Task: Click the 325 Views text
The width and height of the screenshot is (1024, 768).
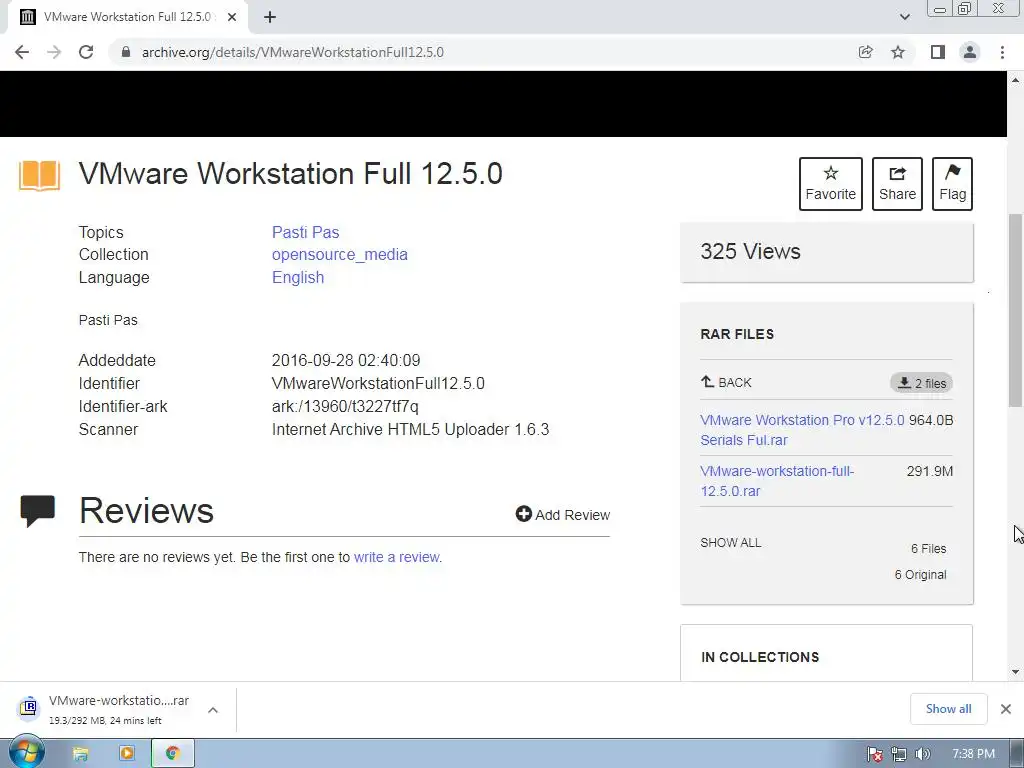Action: point(750,251)
